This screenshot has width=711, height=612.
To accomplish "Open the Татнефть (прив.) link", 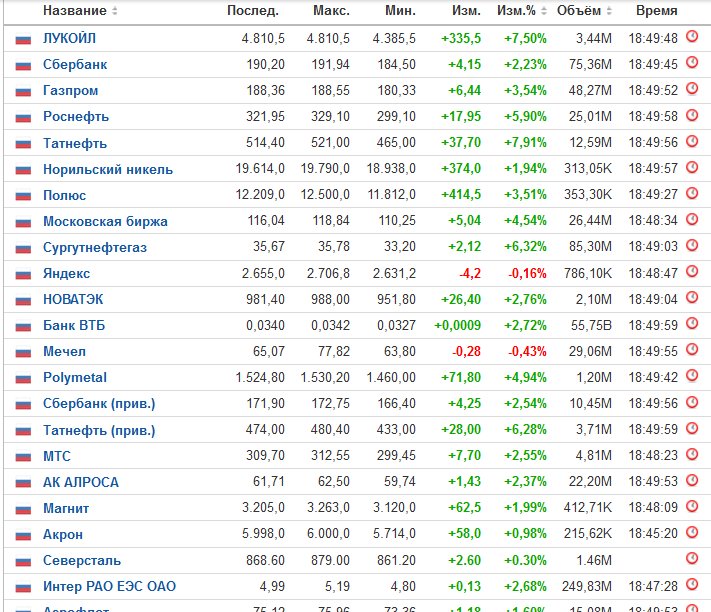I will coord(99,430).
